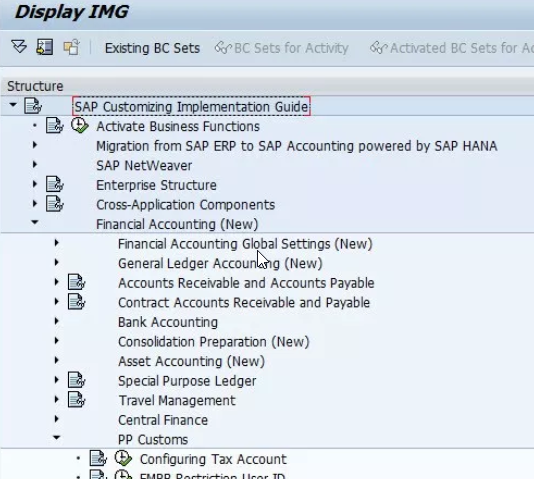Image resolution: width=534 pixels, height=479 pixels.
Task: Collapse the Financial Accounting (New) node
Action: pos(35,223)
